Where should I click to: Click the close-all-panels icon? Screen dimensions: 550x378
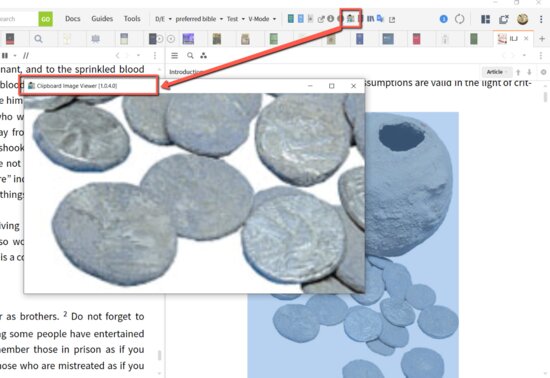pyautogui.click(x=504, y=19)
